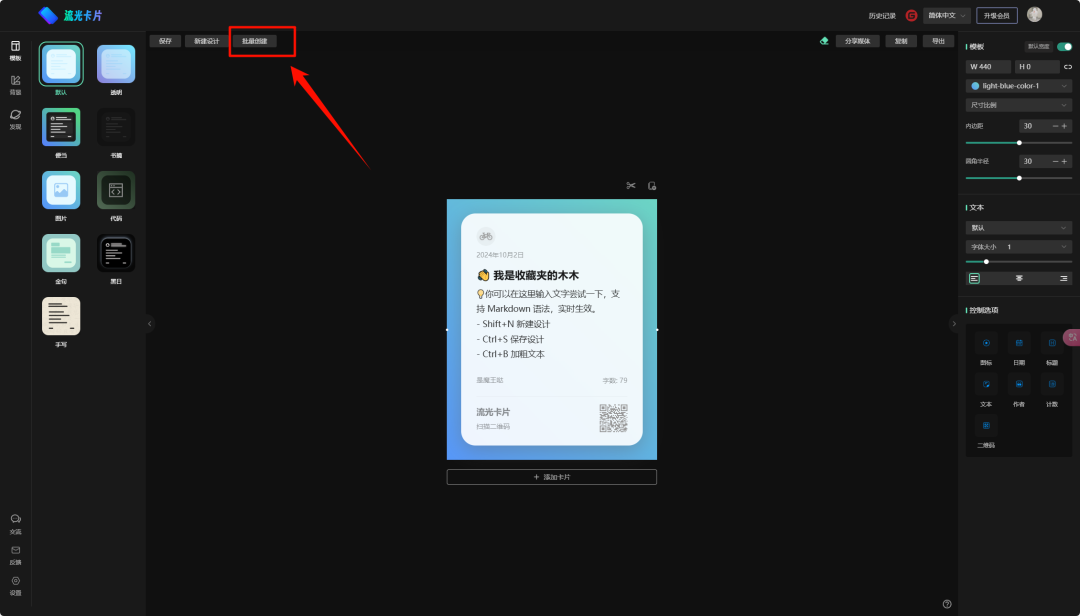This screenshot has width=1080, height=616.
Task: Click the 导出 export button
Action: pos(937,41)
